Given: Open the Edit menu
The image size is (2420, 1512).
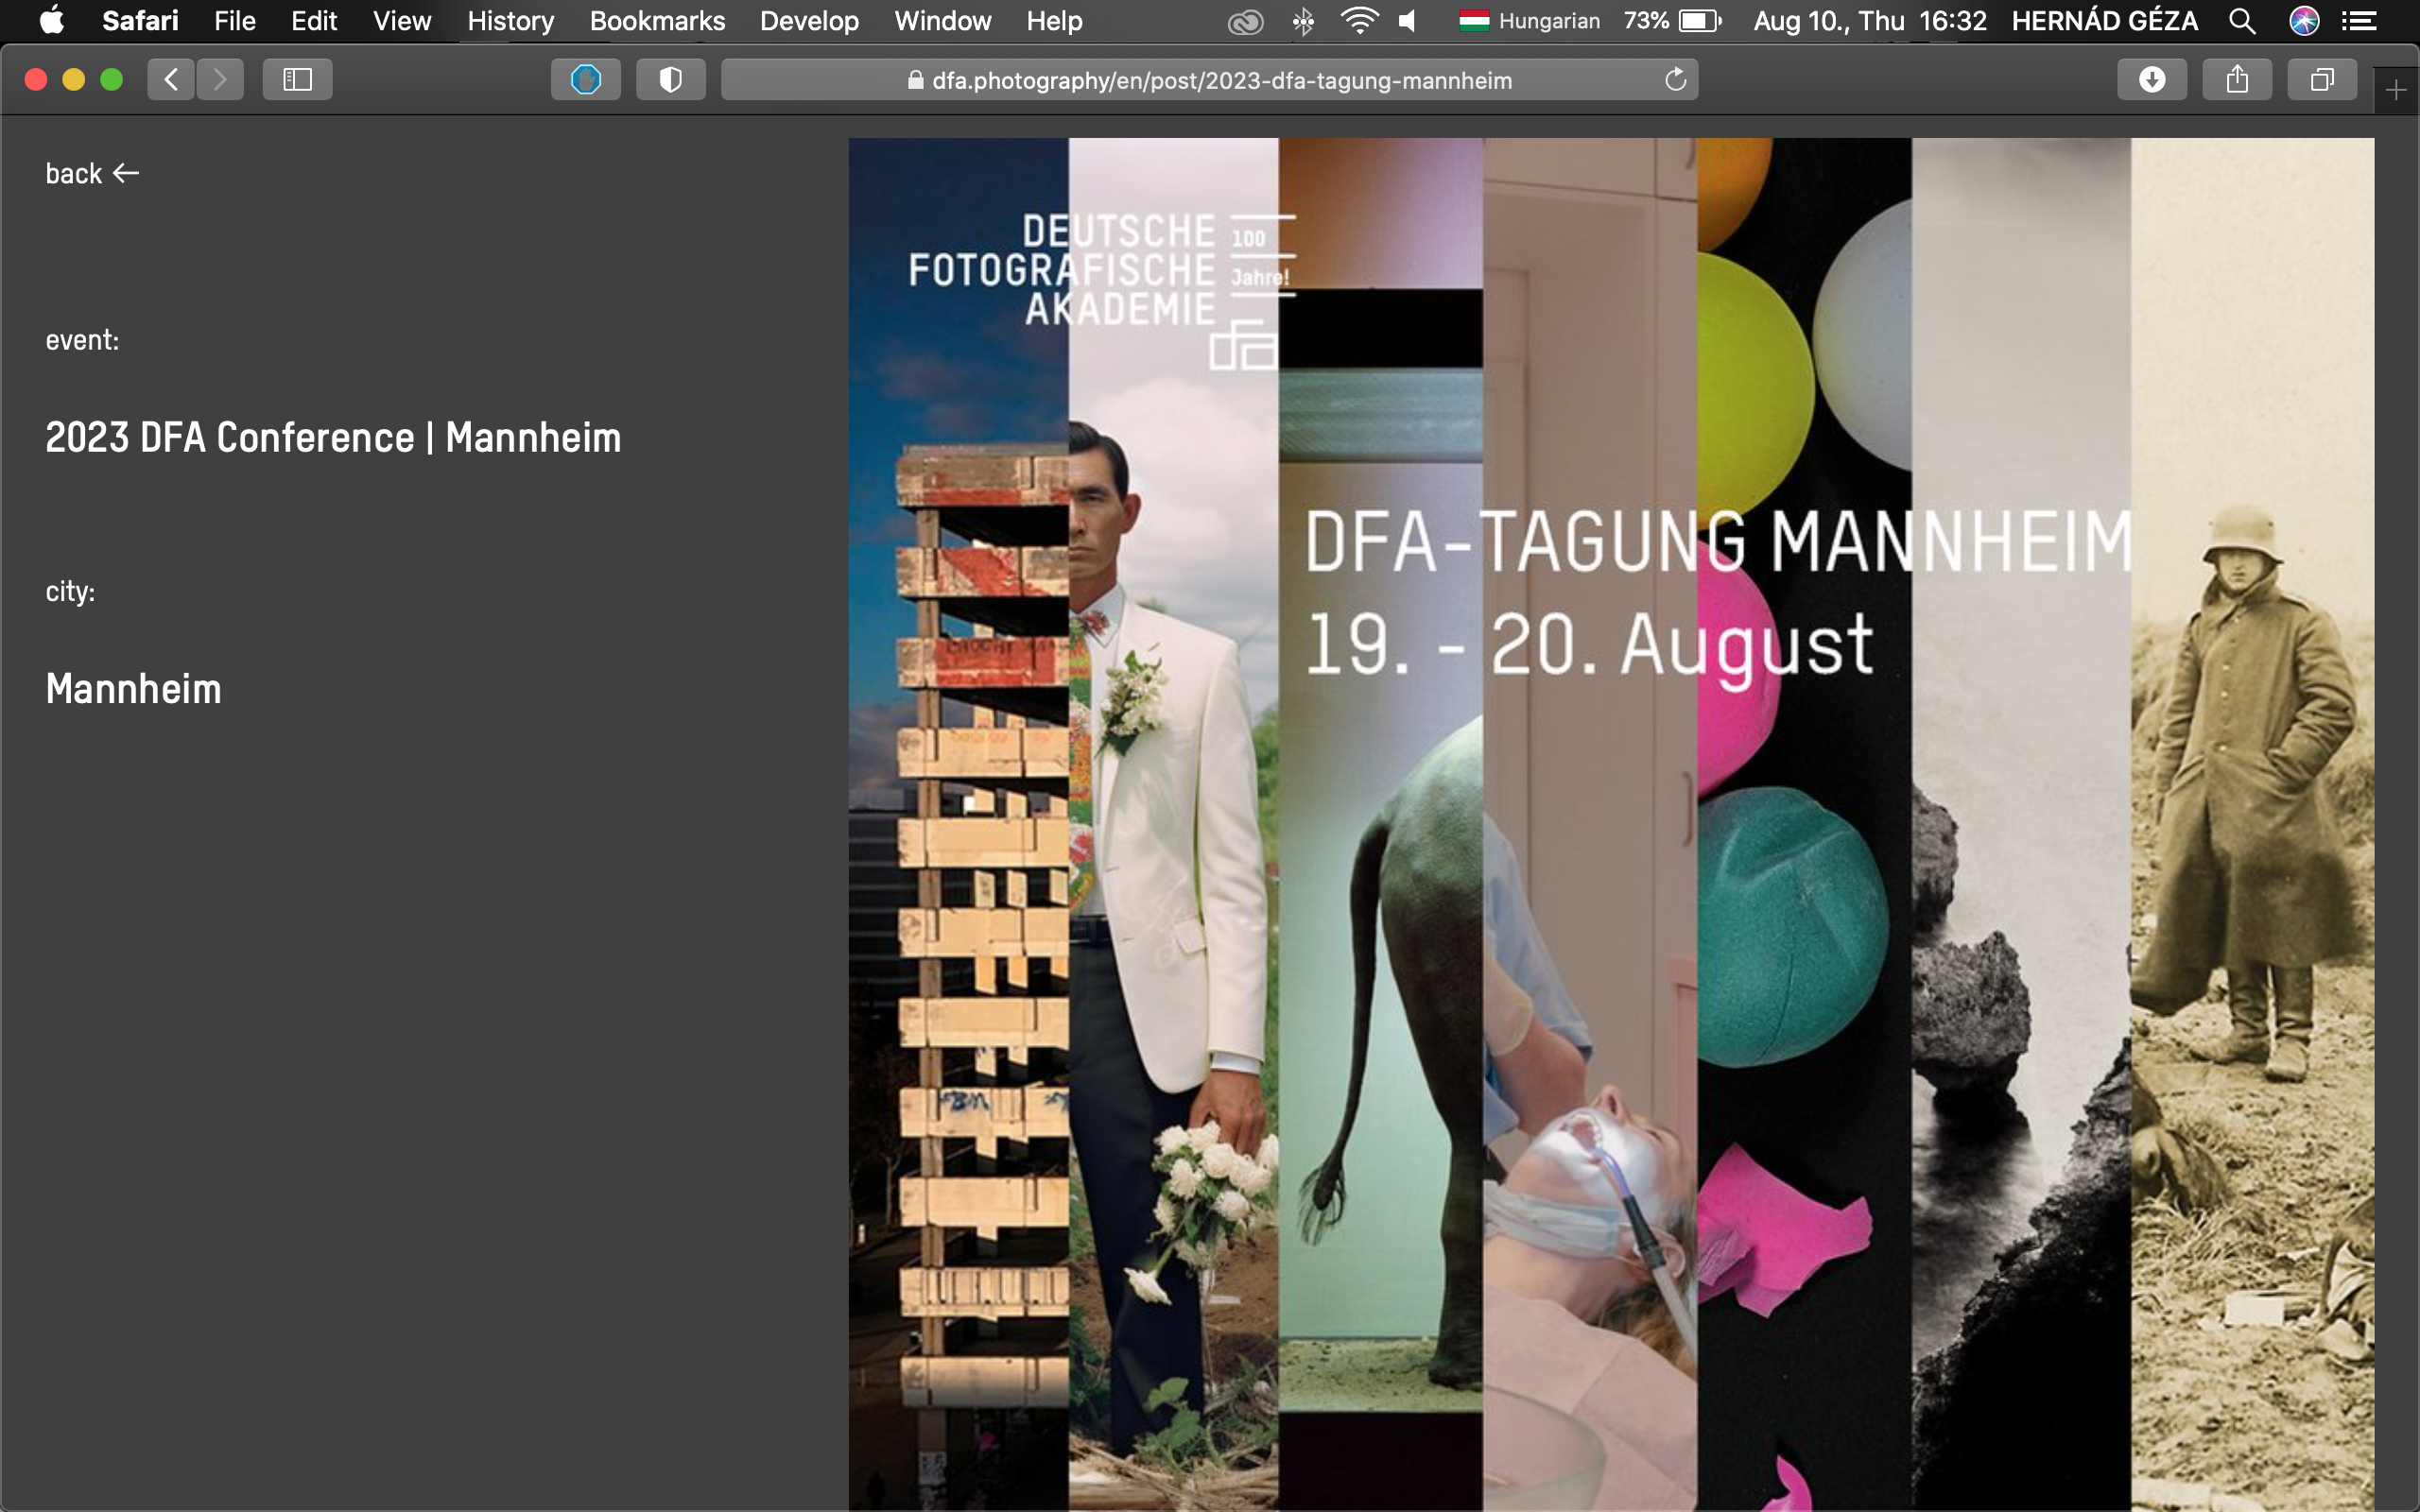Looking at the screenshot, I should point(314,21).
